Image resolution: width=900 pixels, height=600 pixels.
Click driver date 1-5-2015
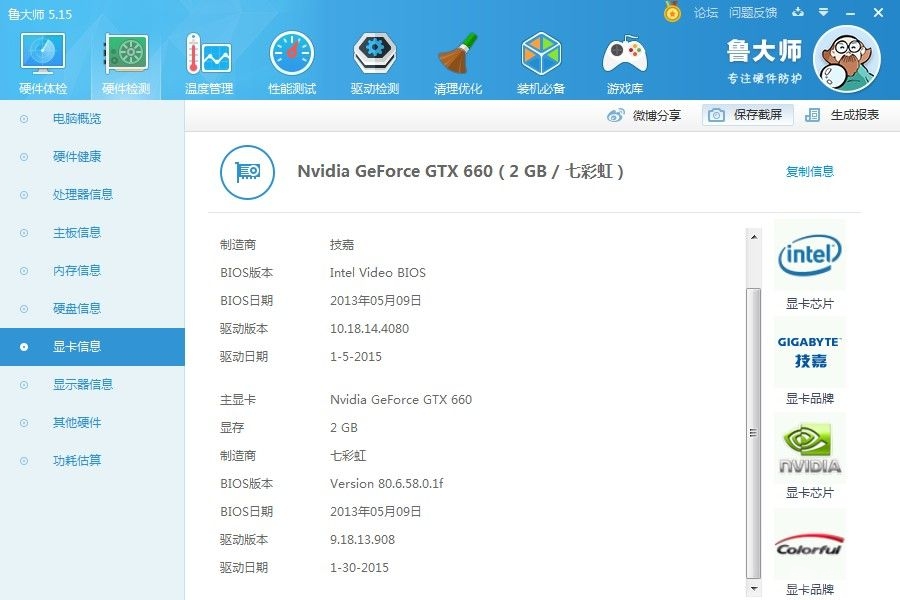tap(356, 357)
